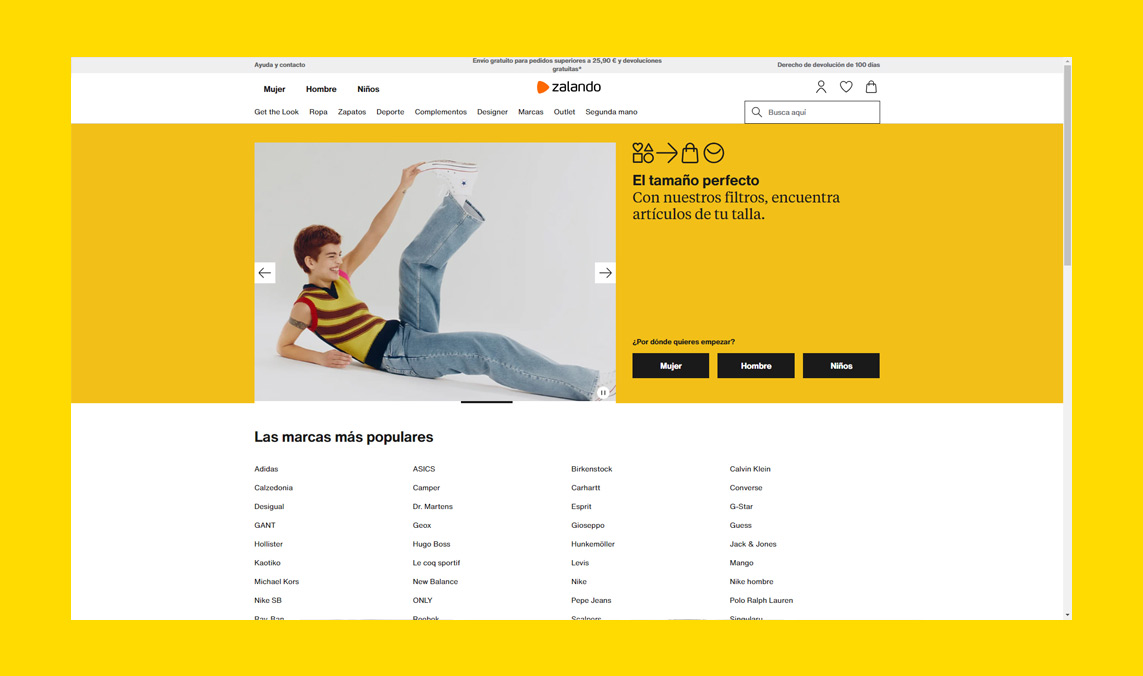
Task: Open Adidas brand link
Action: [x=266, y=469]
